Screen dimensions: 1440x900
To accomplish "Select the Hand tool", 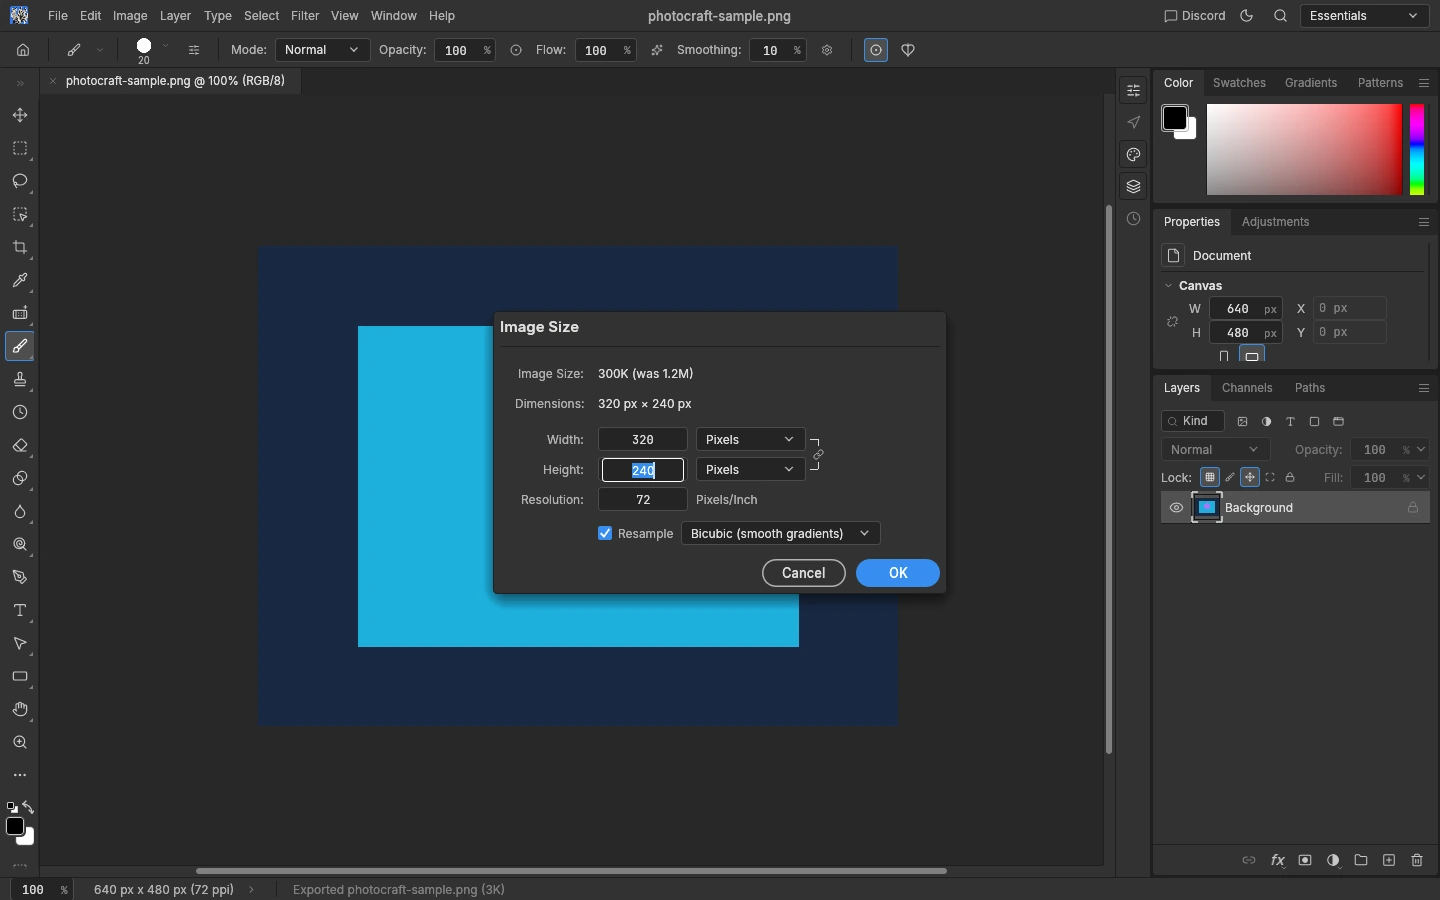I will click(x=20, y=710).
